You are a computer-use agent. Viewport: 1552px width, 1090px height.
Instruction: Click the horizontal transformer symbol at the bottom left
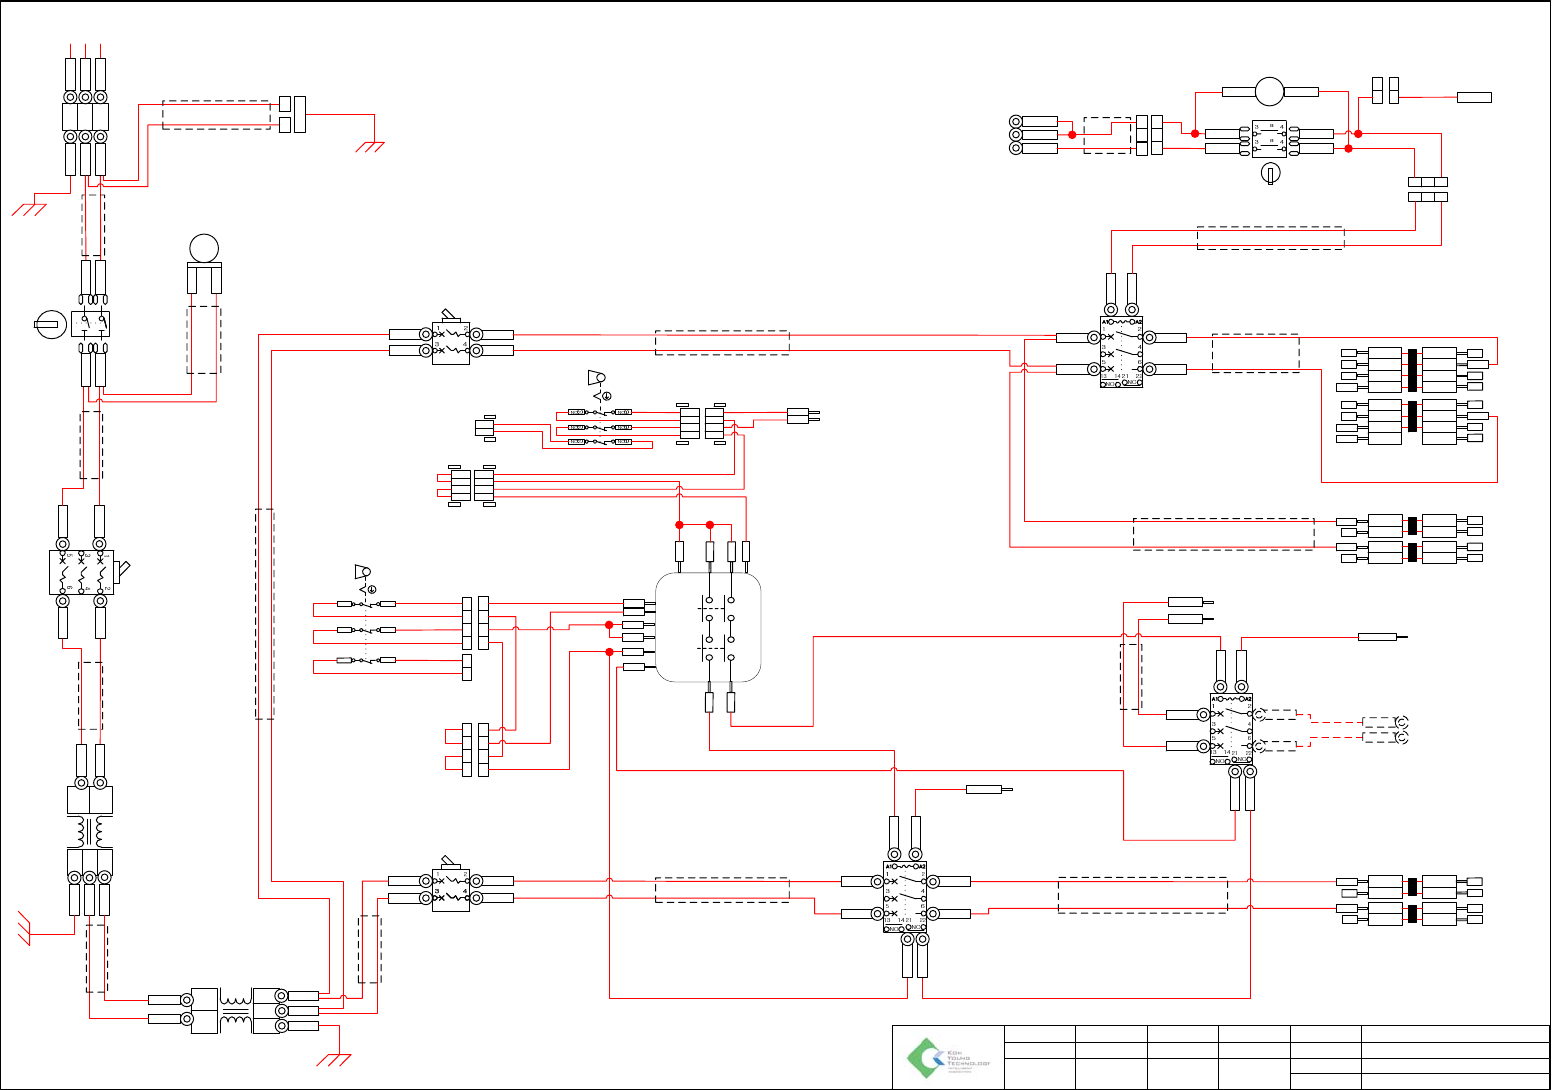pos(236,1011)
